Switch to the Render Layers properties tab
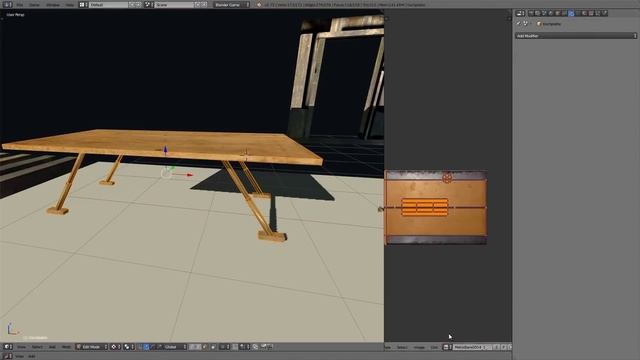This screenshot has height=360, width=640. pos(538,13)
